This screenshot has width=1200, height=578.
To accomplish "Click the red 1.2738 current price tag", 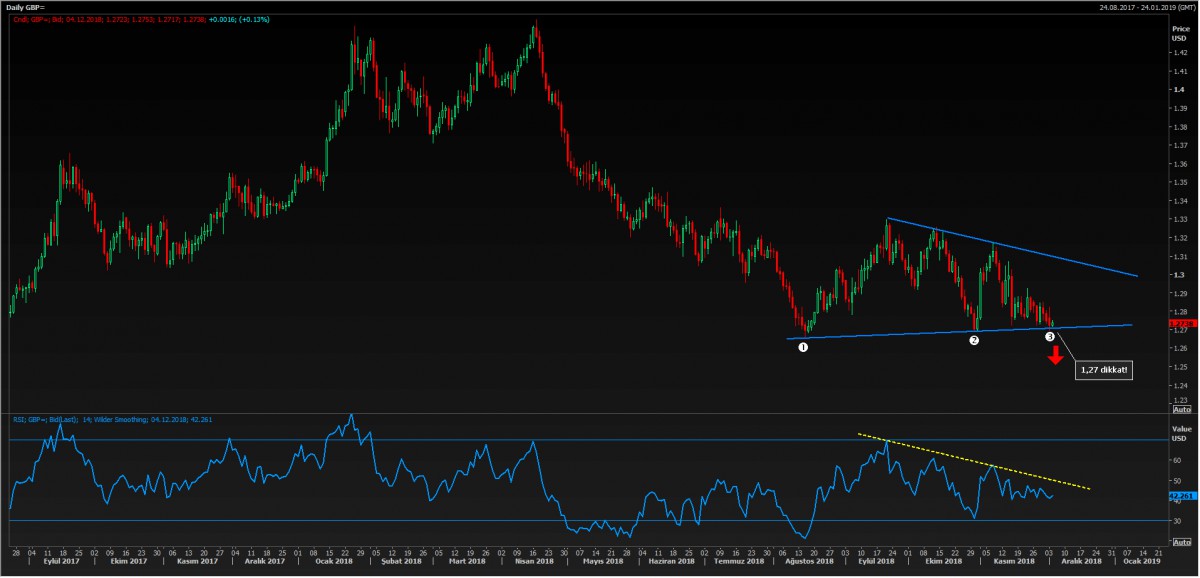I will 1180,324.
